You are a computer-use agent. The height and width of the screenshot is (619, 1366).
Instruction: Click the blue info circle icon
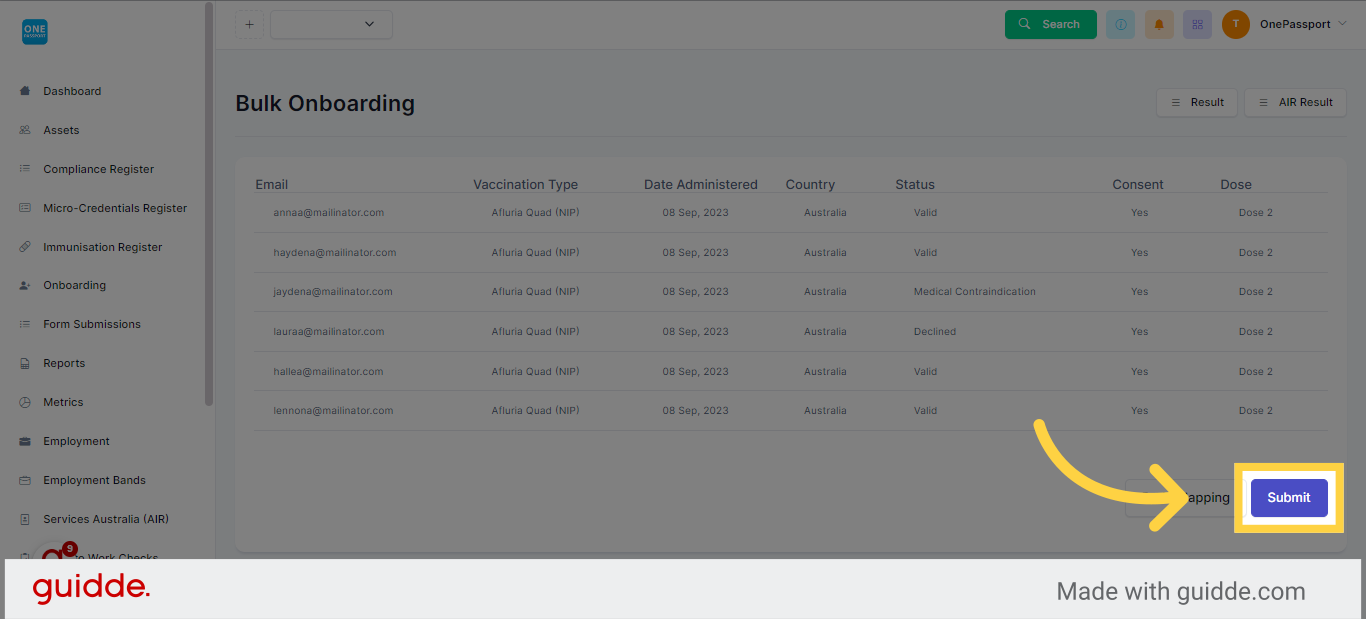click(x=1120, y=25)
